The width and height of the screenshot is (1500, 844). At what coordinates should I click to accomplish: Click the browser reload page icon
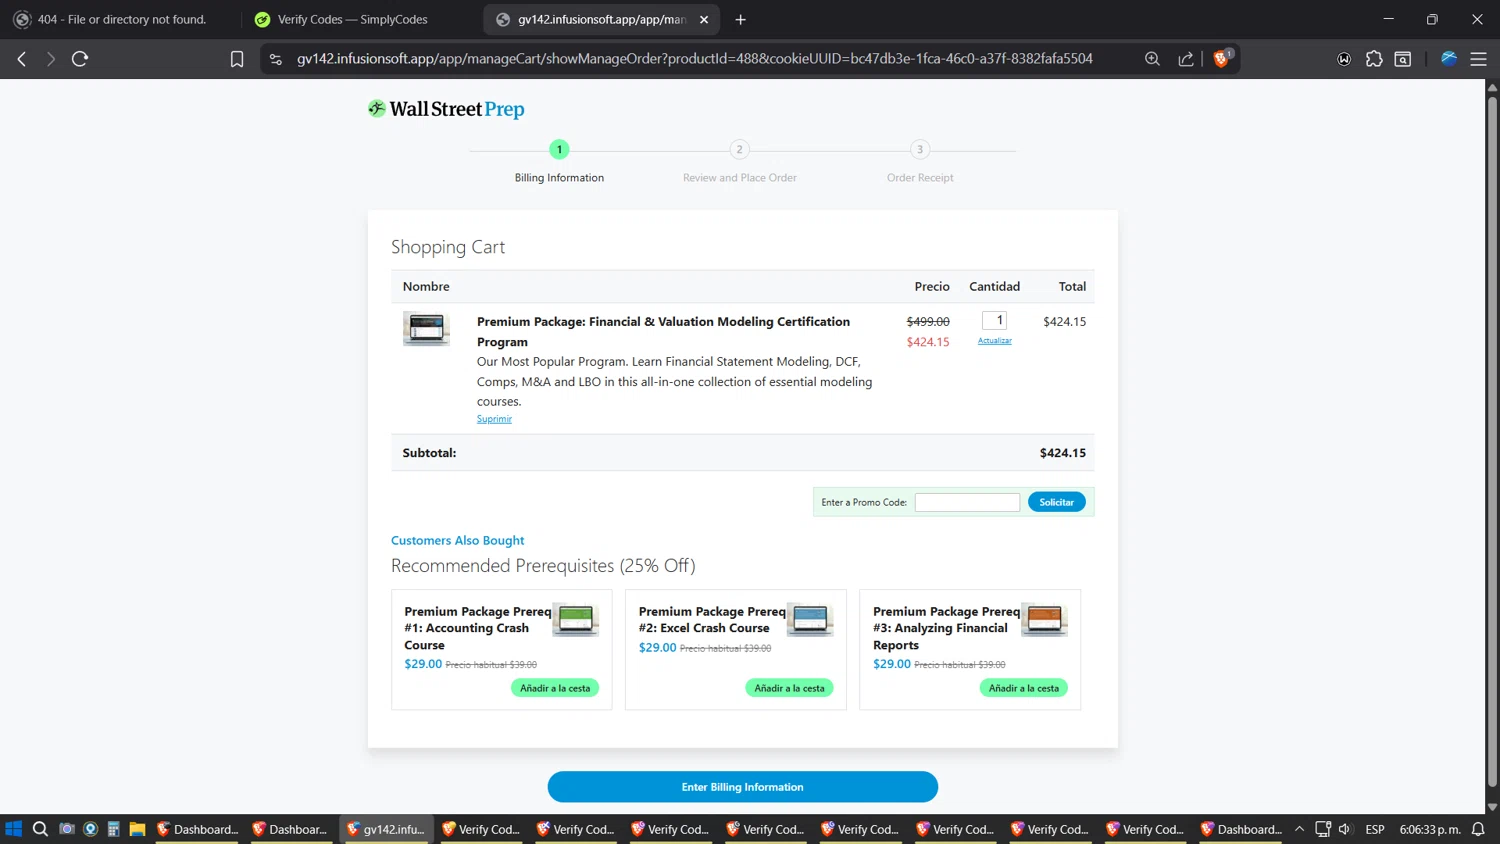[x=80, y=59]
